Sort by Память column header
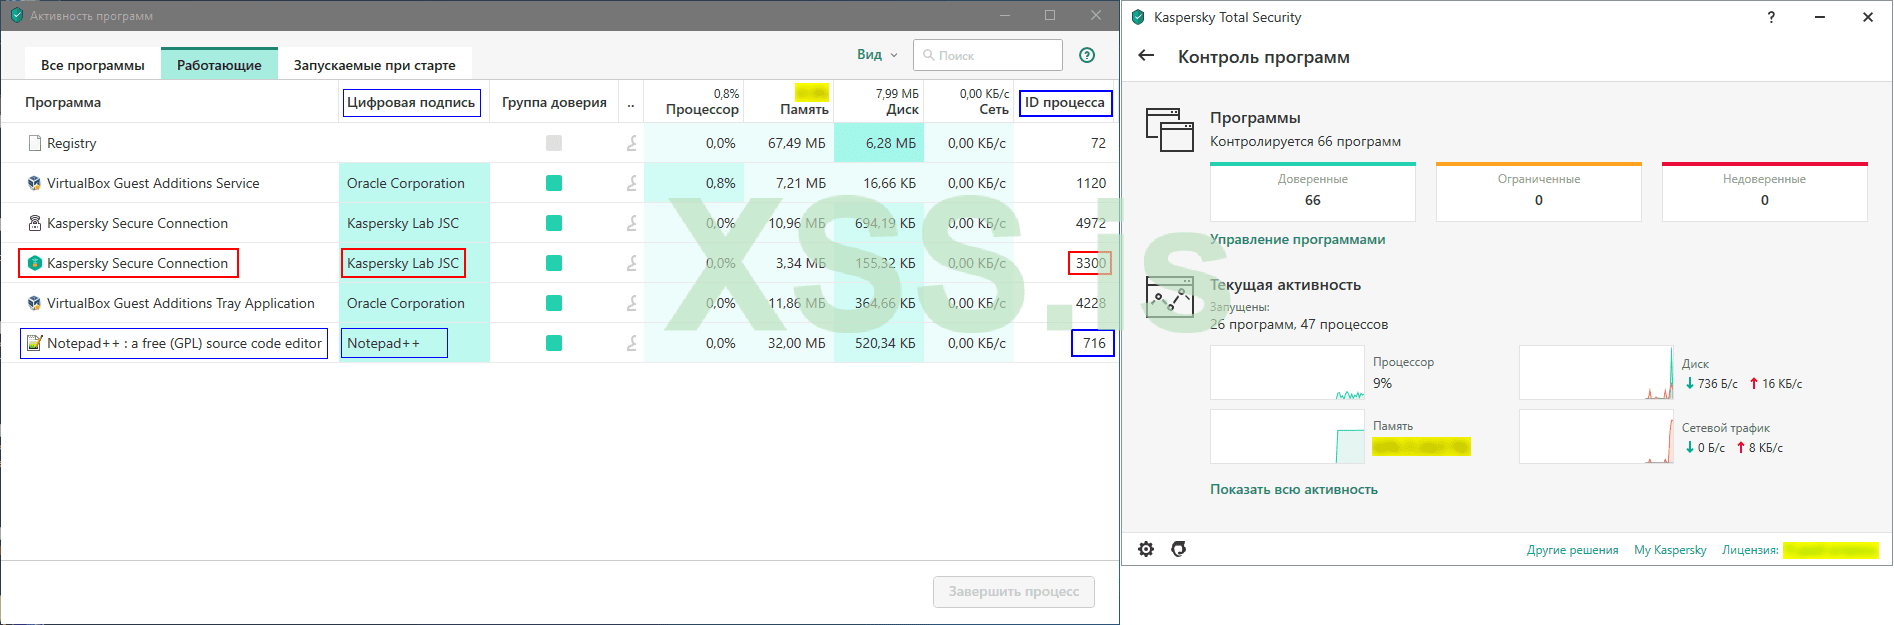The image size is (1894, 625). [804, 109]
